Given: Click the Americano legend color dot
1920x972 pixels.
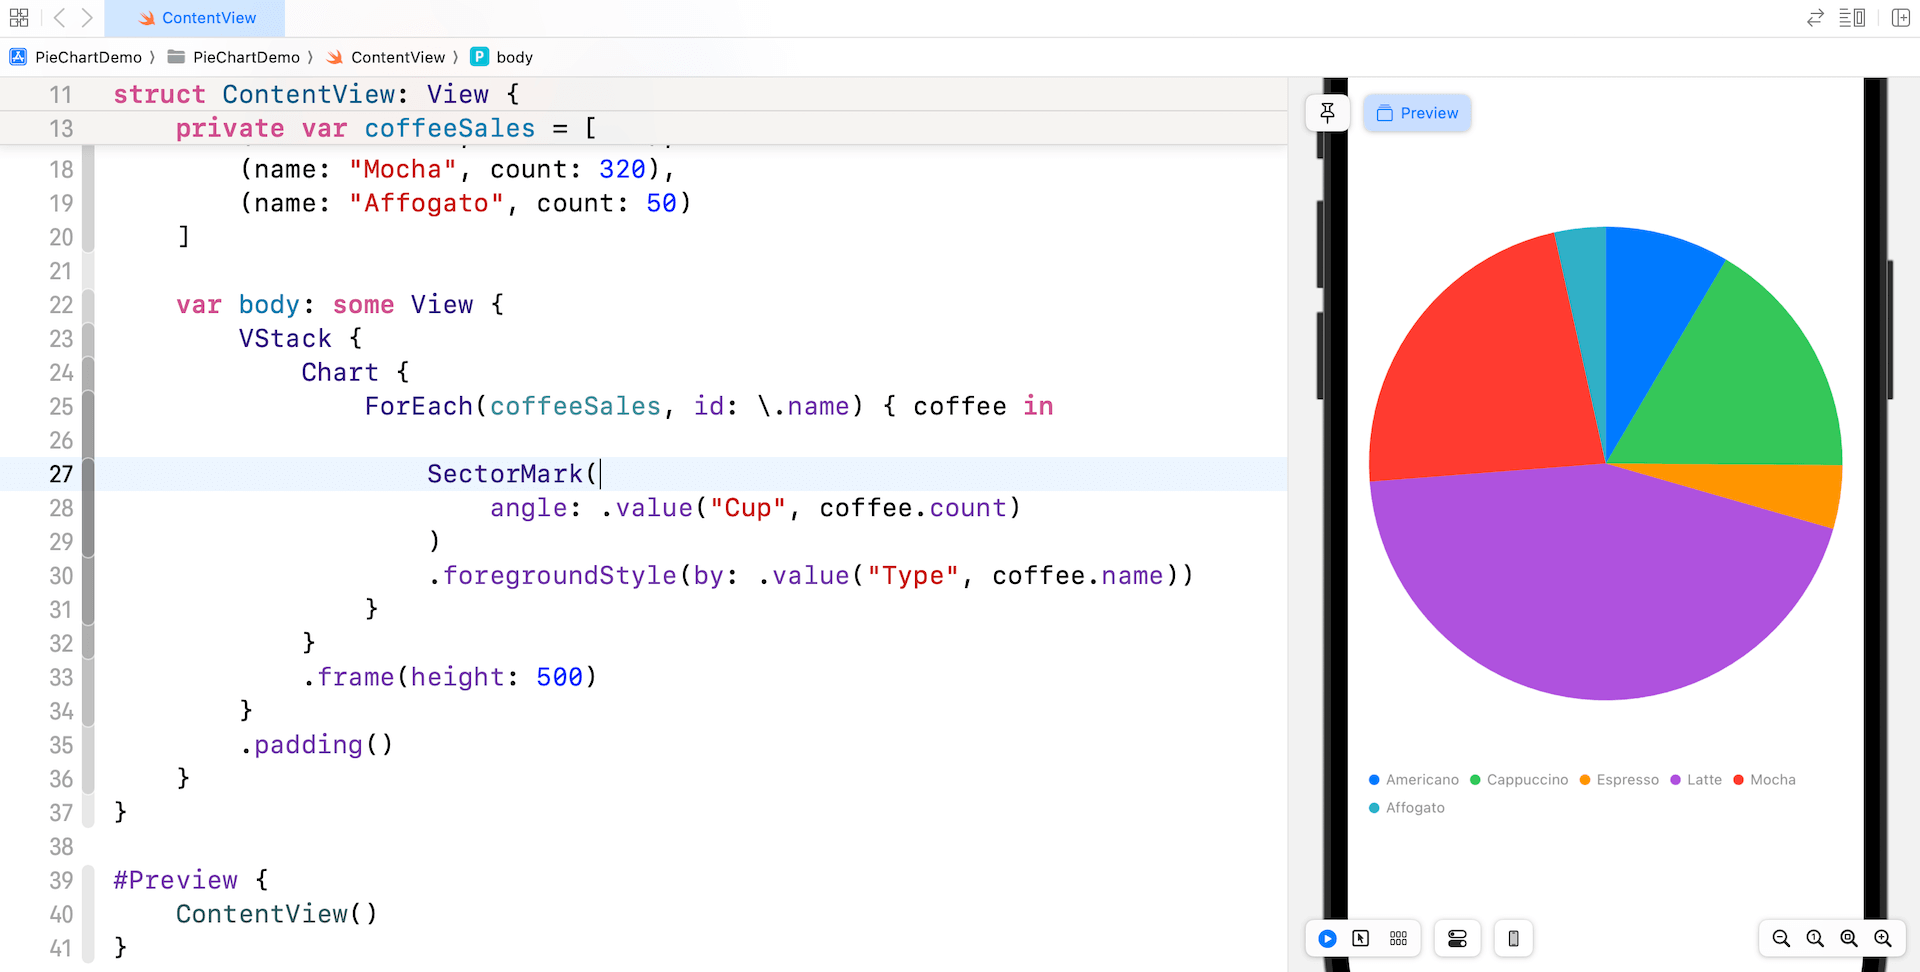Looking at the screenshot, I should 1374,780.
